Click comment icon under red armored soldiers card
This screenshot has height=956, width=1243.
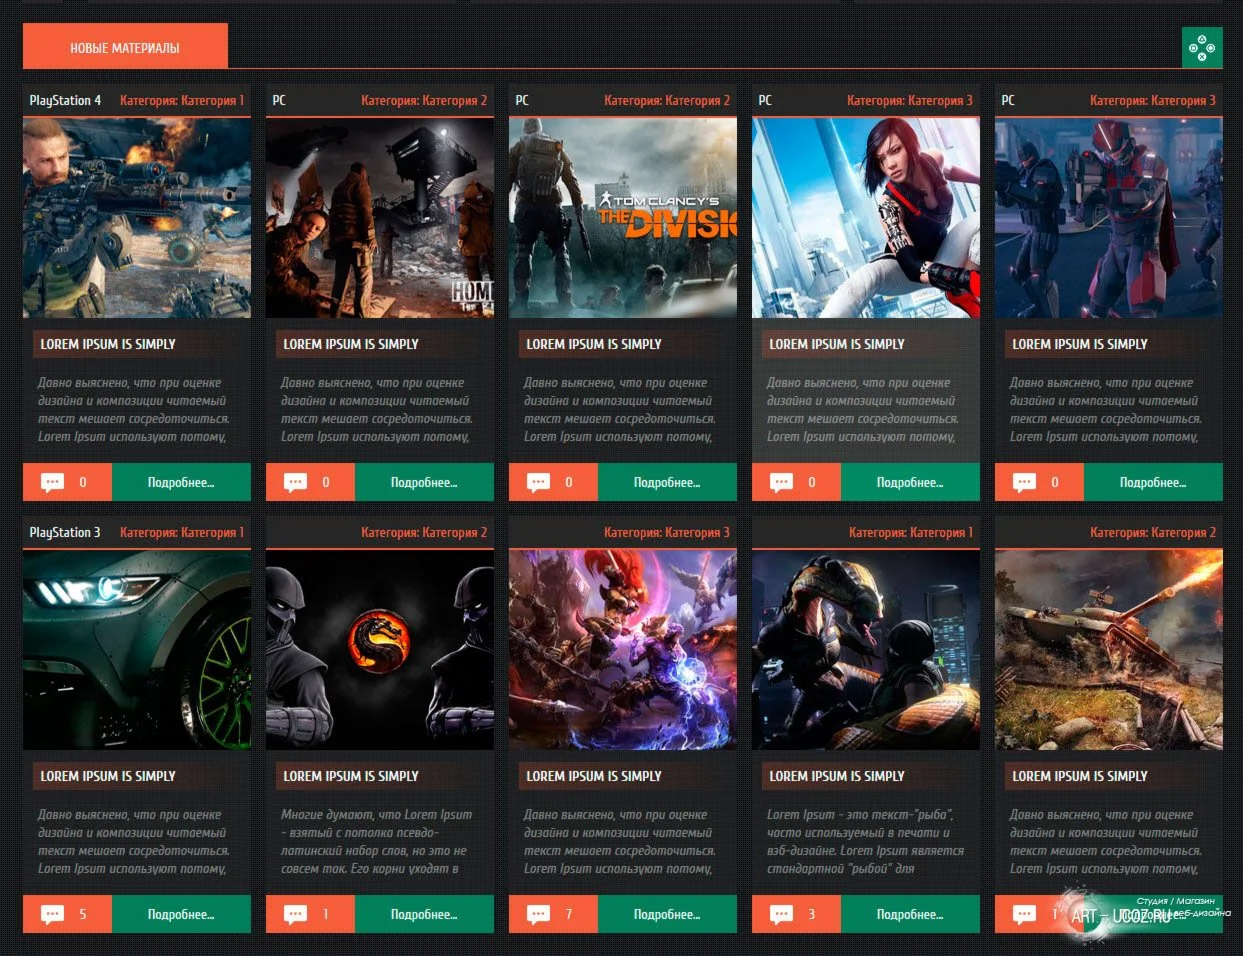(1025, 483)
